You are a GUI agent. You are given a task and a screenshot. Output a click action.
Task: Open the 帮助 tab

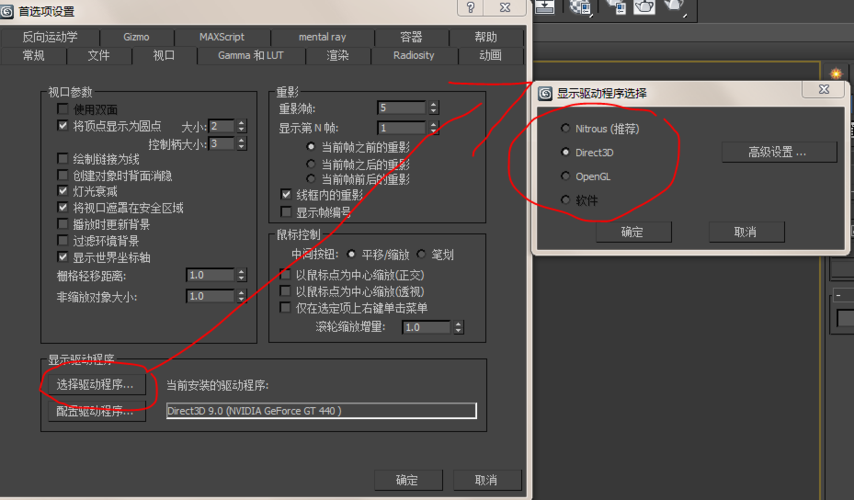[486, 37]
